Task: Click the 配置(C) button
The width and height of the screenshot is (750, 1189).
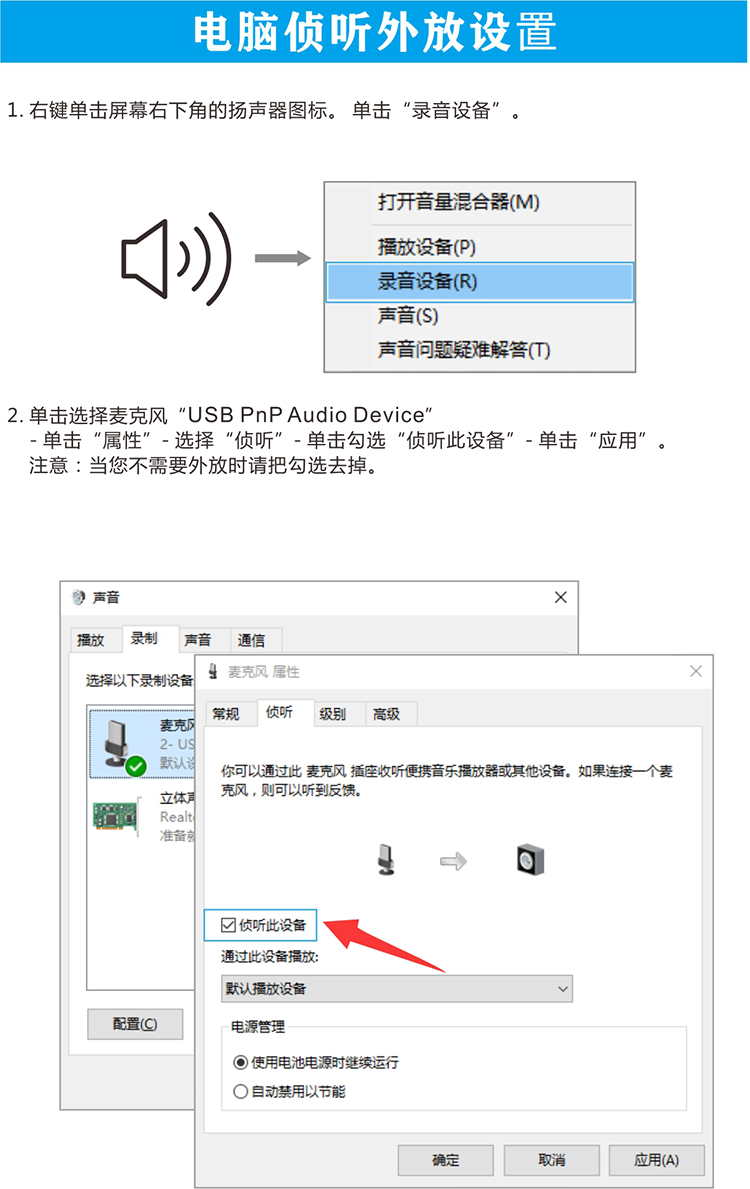Action: (135, 1024)
